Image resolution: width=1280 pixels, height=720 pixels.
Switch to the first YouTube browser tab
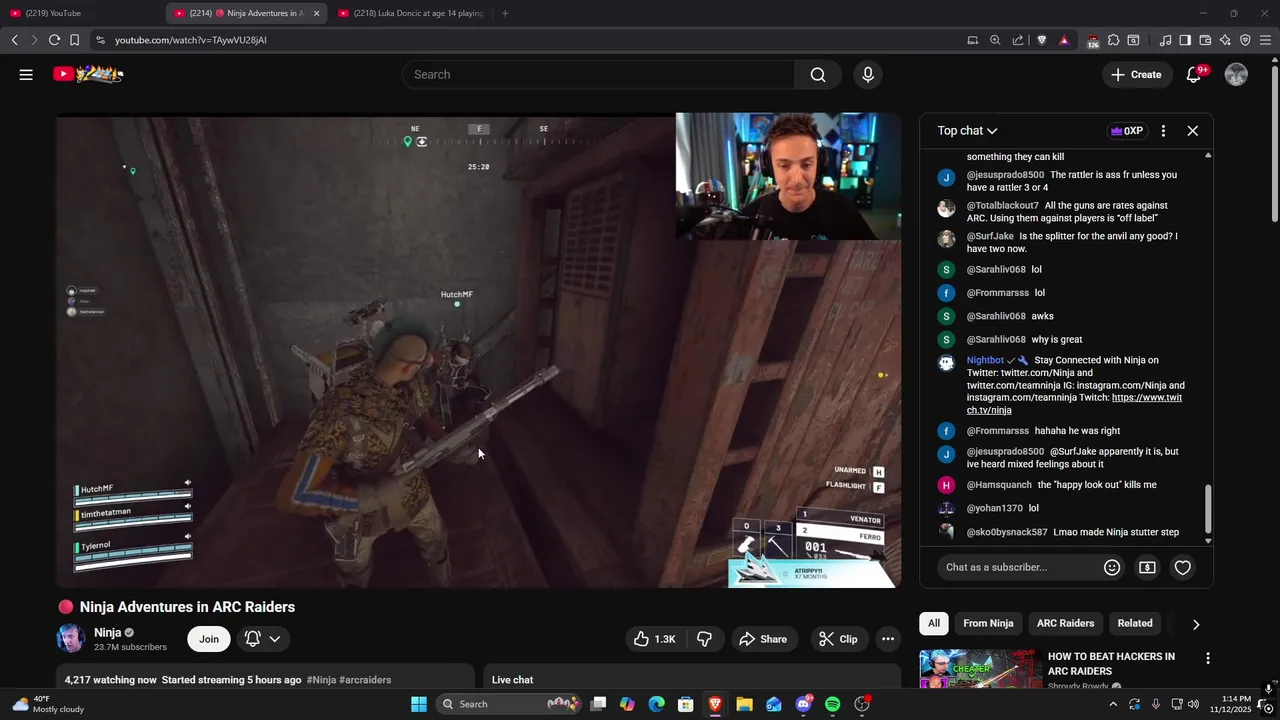tap(85, 13)
